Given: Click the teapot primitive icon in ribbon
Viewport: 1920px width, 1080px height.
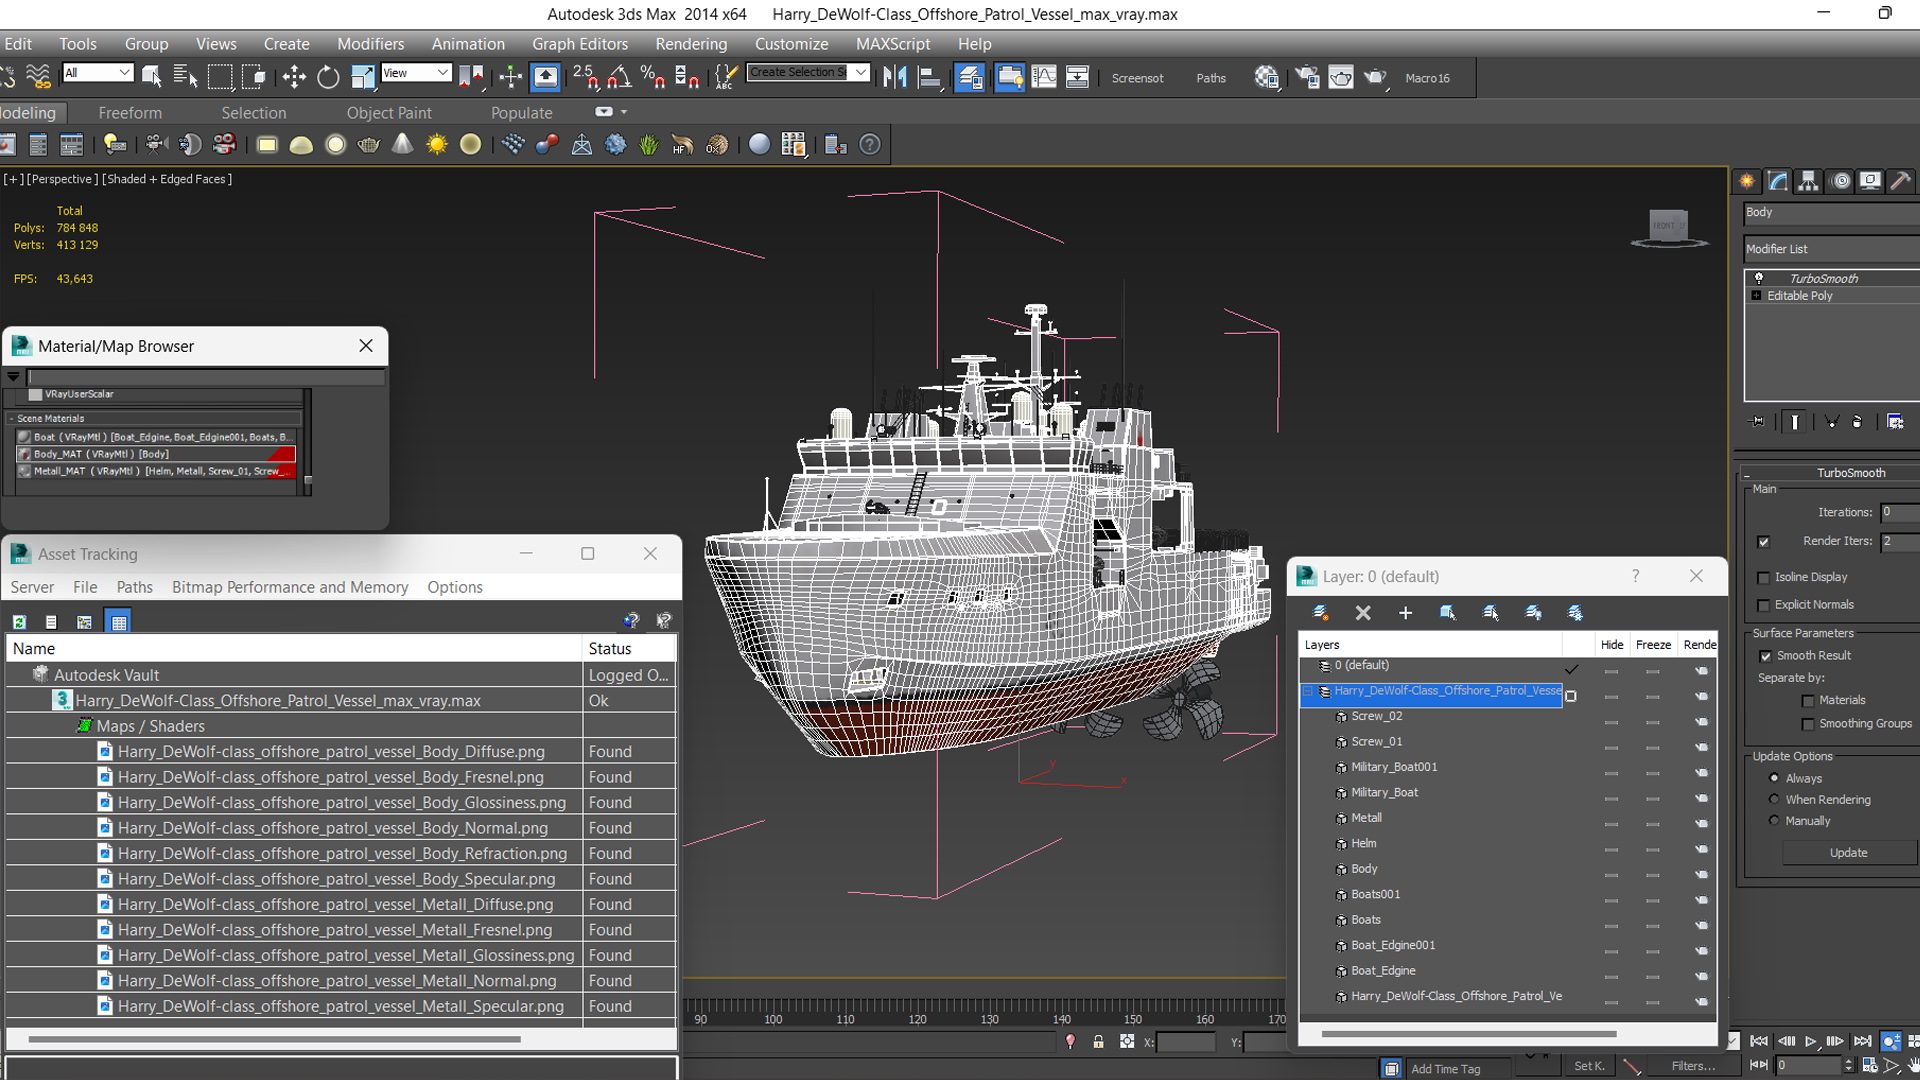Looking at the screenshot, I should 369,144.
